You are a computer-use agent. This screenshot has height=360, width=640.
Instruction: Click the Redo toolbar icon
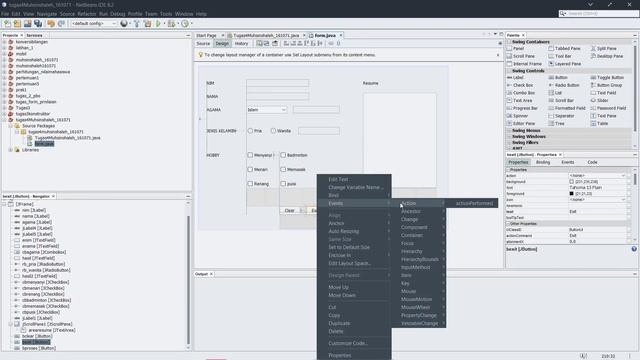point(61,24)
